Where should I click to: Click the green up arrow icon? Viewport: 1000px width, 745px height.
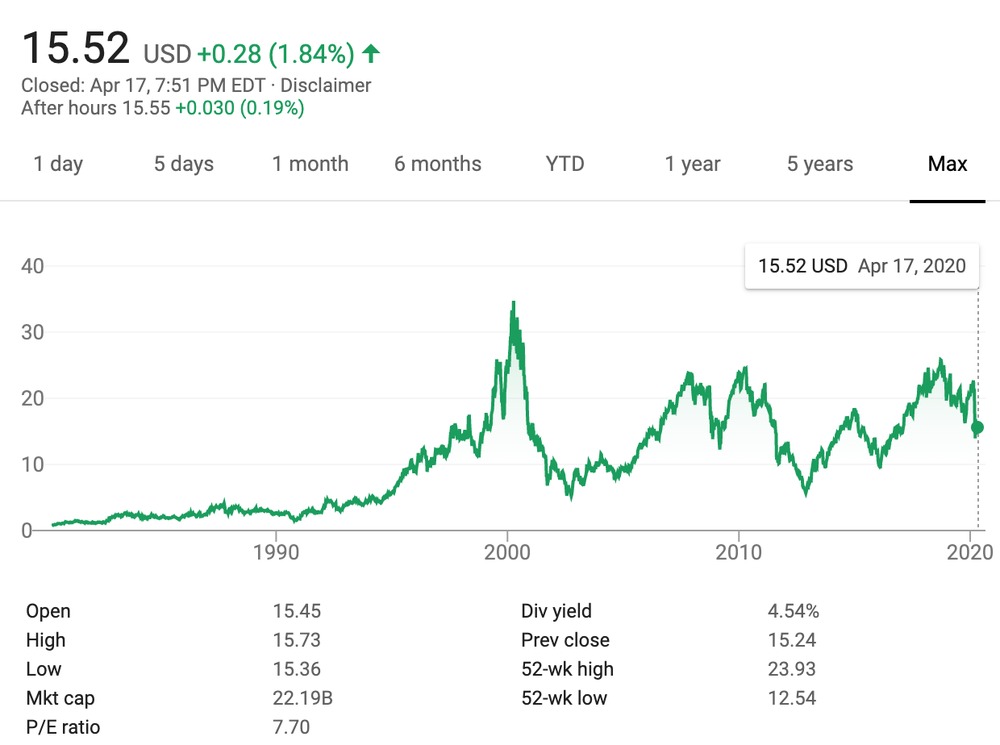click(371, 53)
